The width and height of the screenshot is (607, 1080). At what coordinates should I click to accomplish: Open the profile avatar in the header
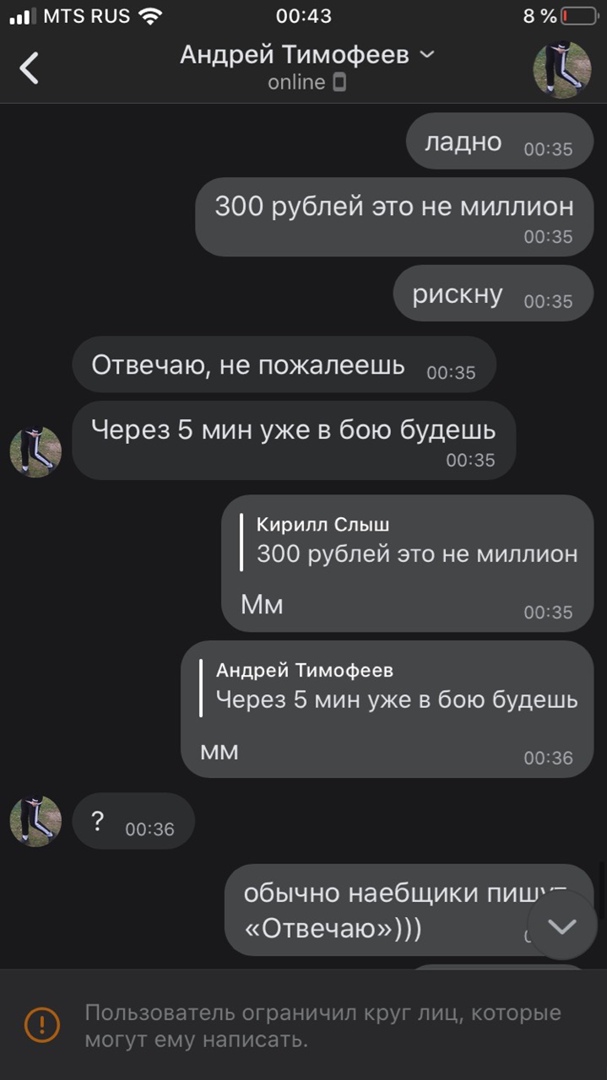click(x=562, y=69)
